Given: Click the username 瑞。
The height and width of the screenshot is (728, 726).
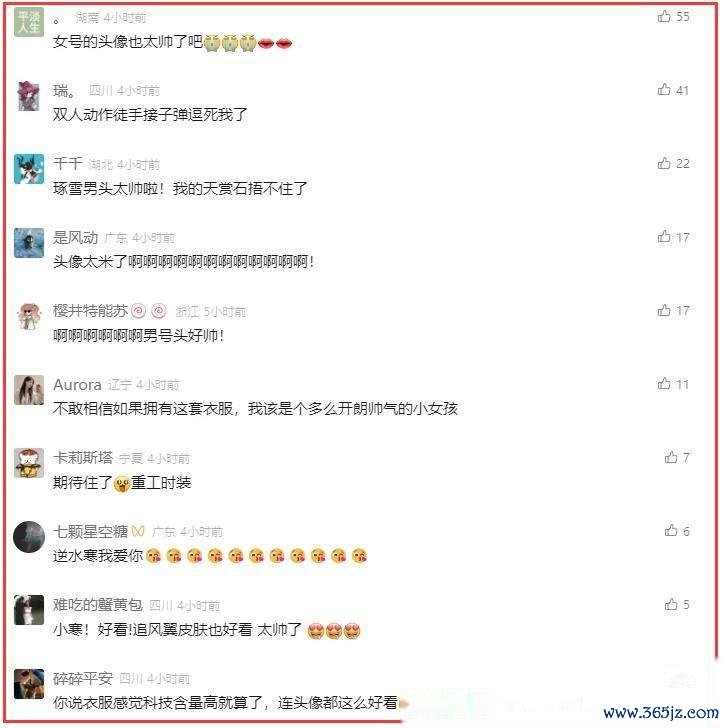Looking at the screenshot, I should point(64,91).
